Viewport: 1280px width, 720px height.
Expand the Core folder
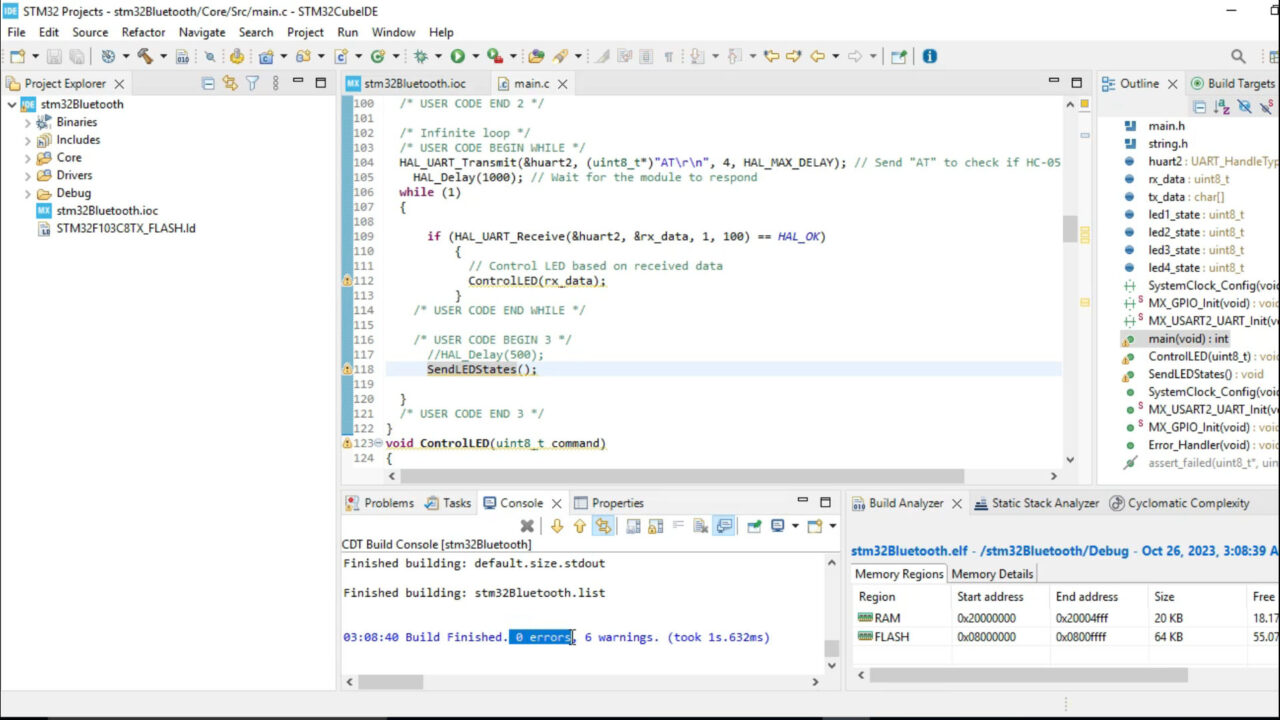click(x=27, y=158)
